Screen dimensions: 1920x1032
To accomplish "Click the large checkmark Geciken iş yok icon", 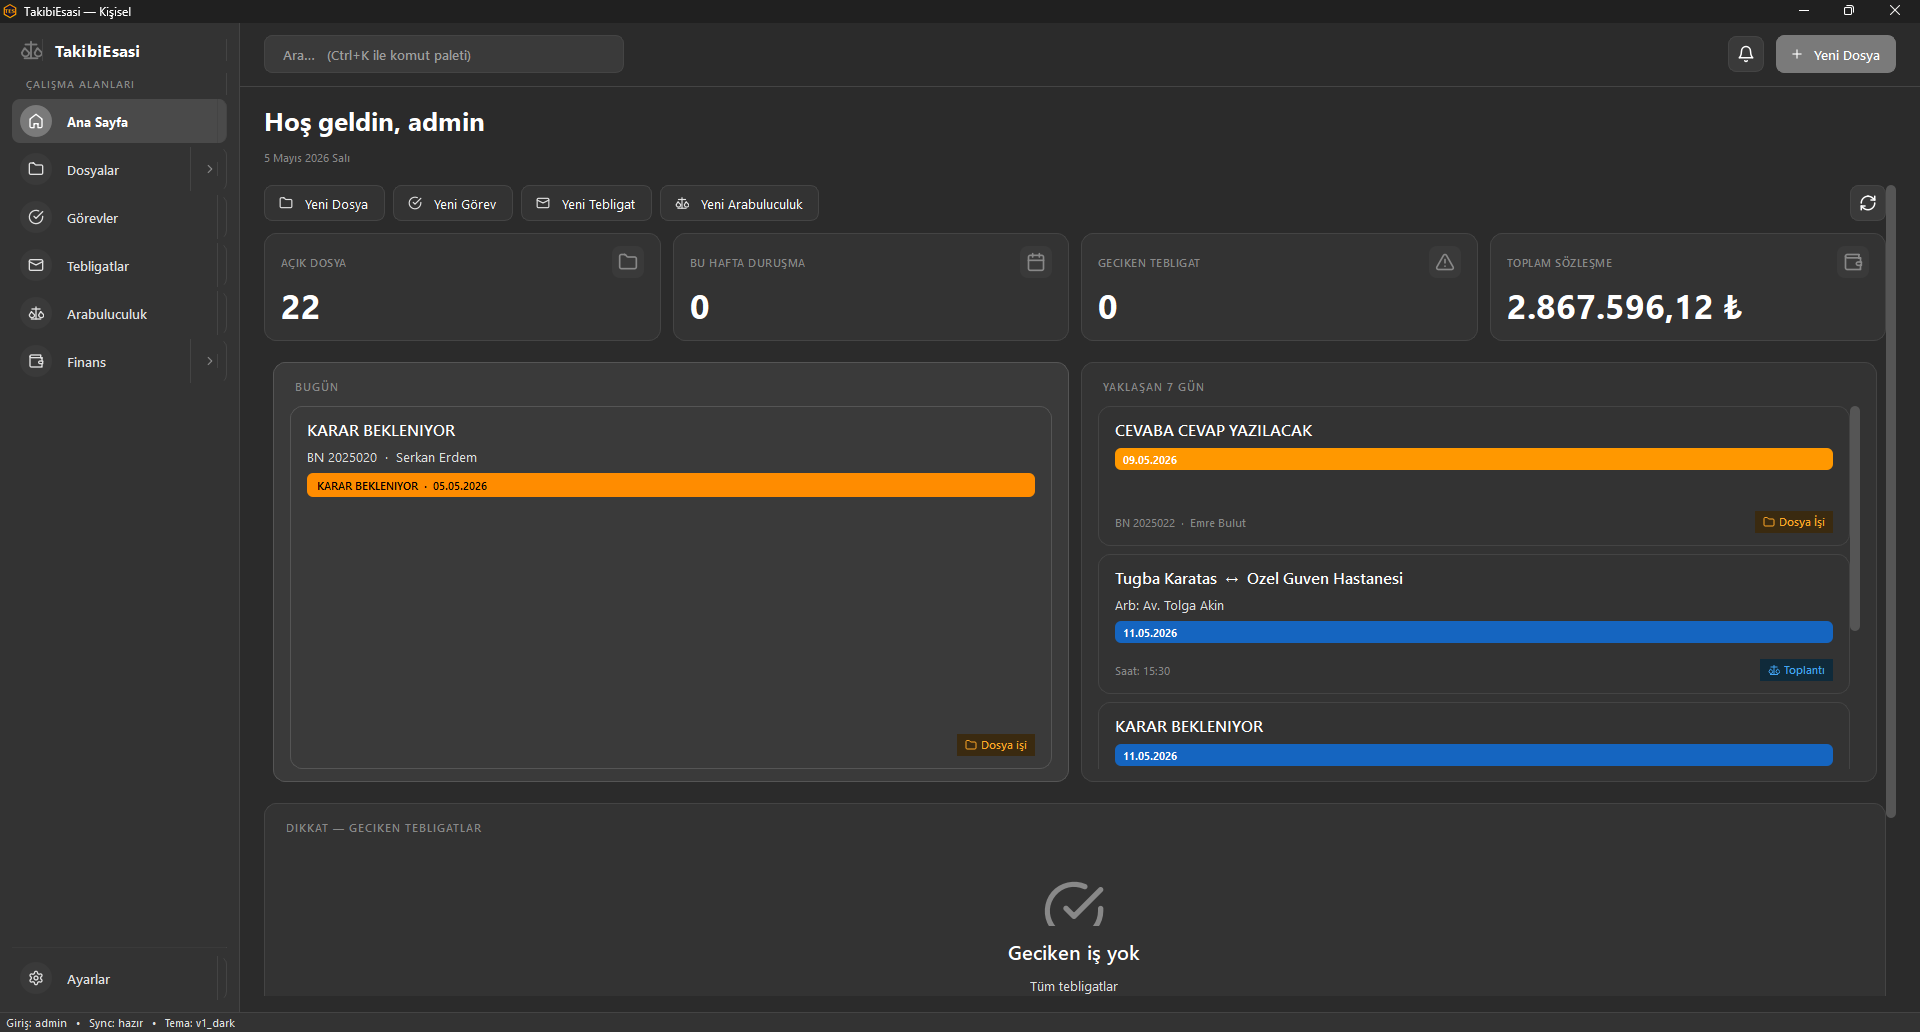I will (x=1074, y=905).
